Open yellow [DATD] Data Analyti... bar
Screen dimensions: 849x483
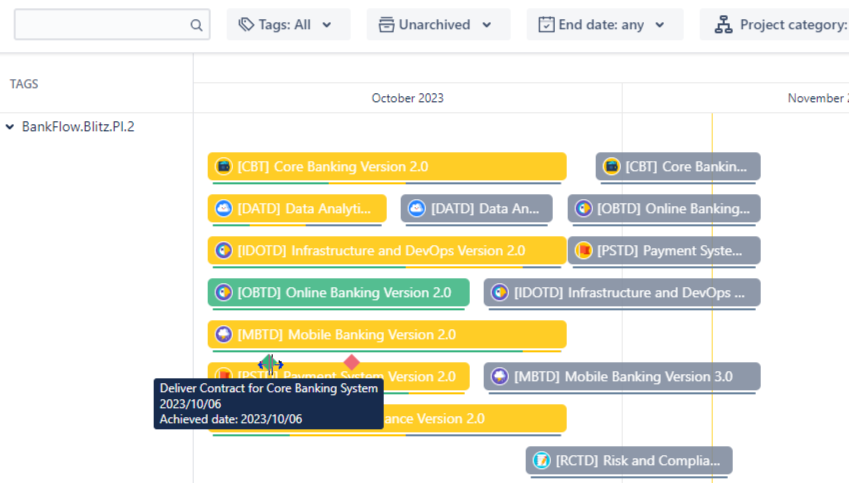tap(297, 208)
